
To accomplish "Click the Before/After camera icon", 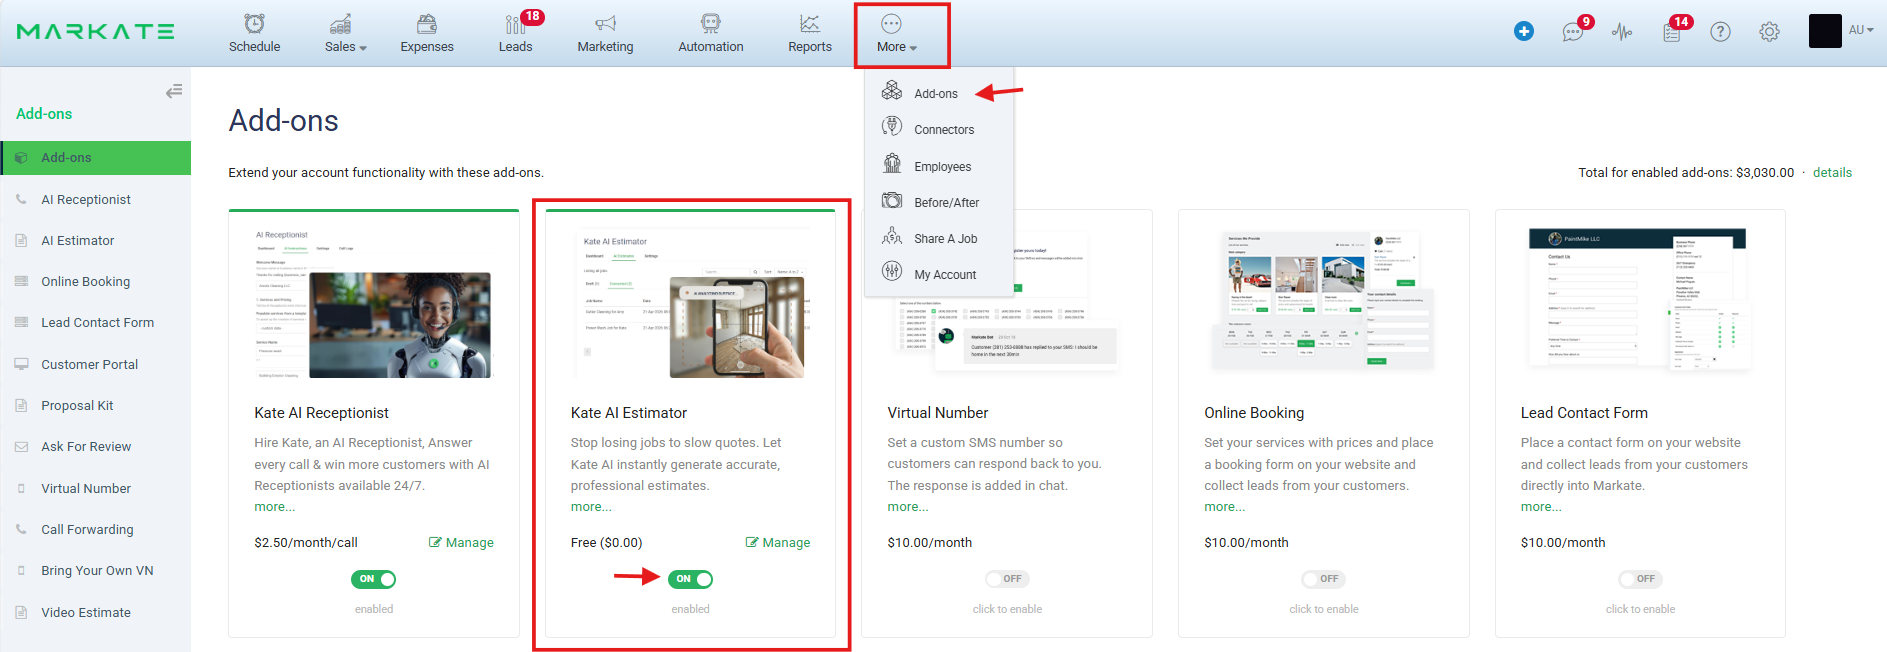I will coord(892,200).
